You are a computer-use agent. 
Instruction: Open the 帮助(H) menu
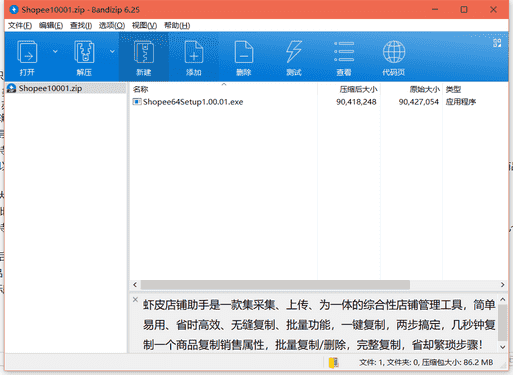(177, 26)
